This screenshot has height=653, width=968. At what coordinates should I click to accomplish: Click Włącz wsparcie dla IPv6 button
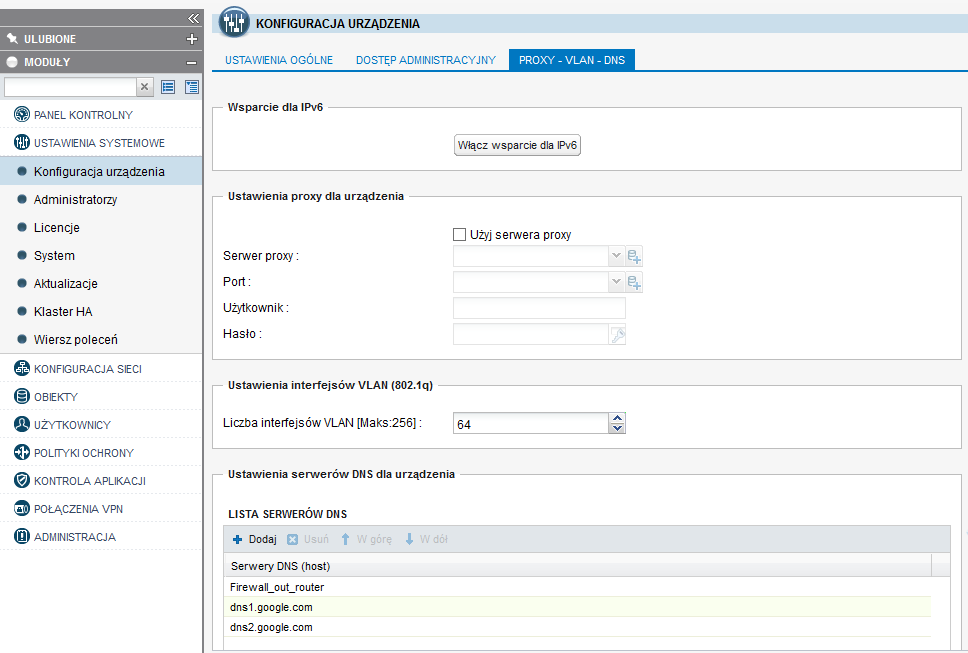pos(517,145)
